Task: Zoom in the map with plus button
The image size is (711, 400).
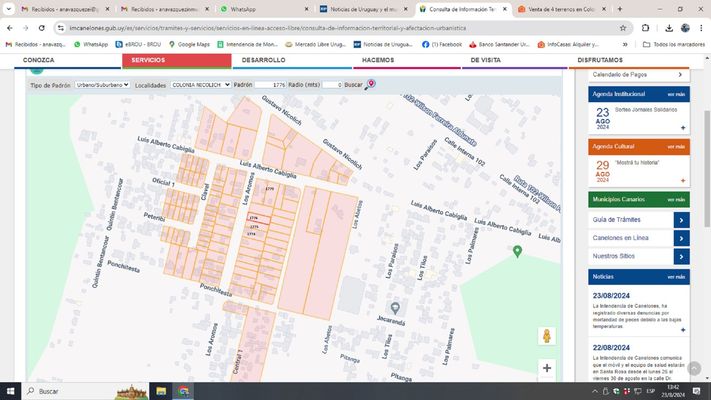Action: coord(546,368)
